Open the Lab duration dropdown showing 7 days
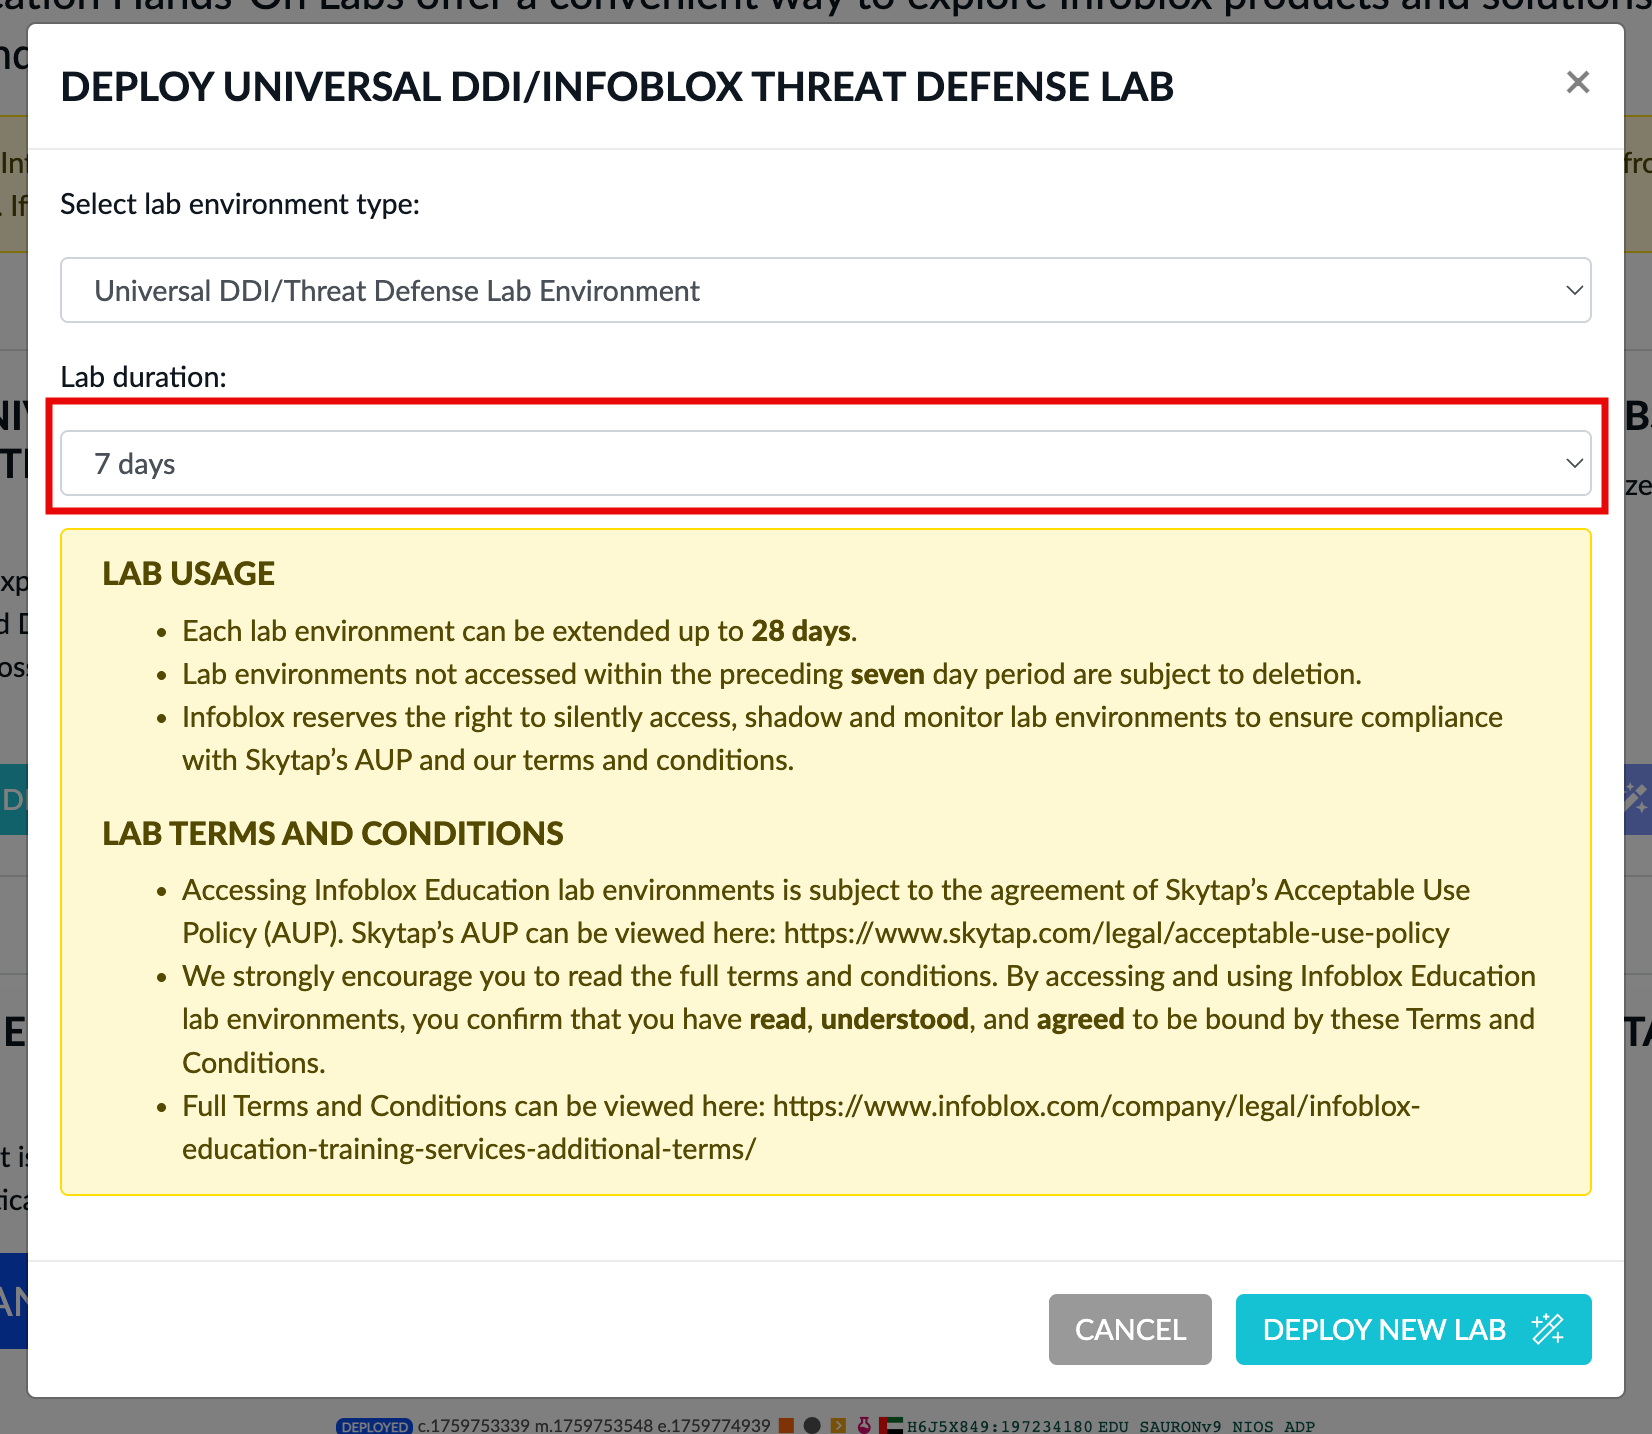1652x1434 pixels. (x=824, y=464)
